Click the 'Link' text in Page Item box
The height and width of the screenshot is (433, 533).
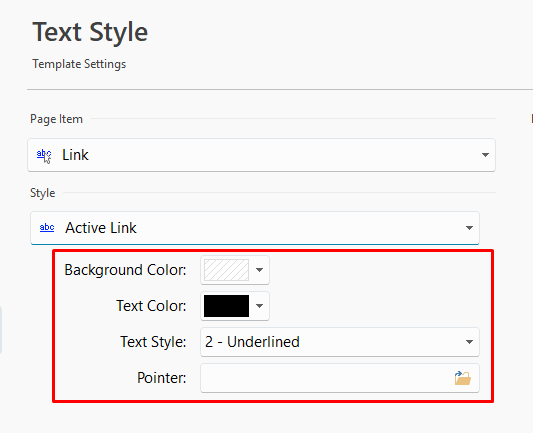click(75, 155)
